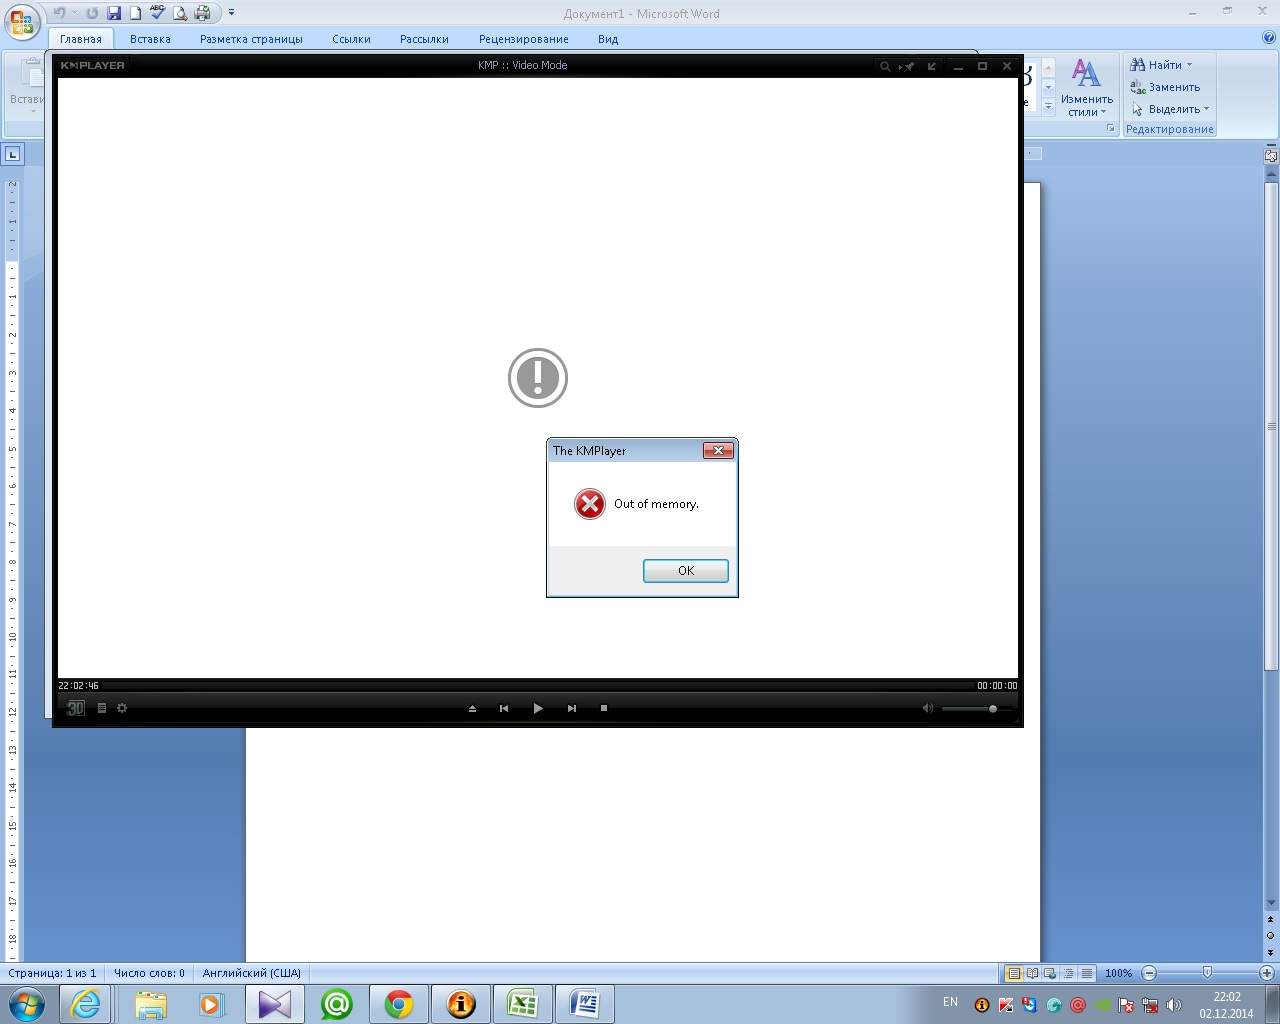This screenshot has height=1024, width=1280.
Task: Open Выделить dropdown in Word
Action: [x=1170, y=109]
